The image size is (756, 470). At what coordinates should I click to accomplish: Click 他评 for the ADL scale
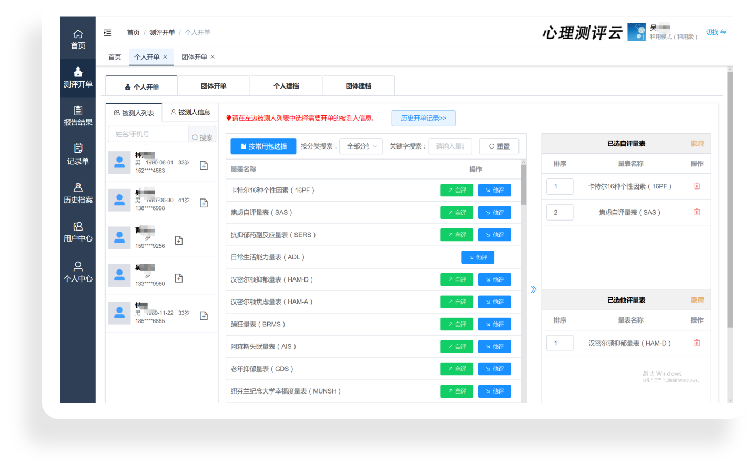click(477, 257)
